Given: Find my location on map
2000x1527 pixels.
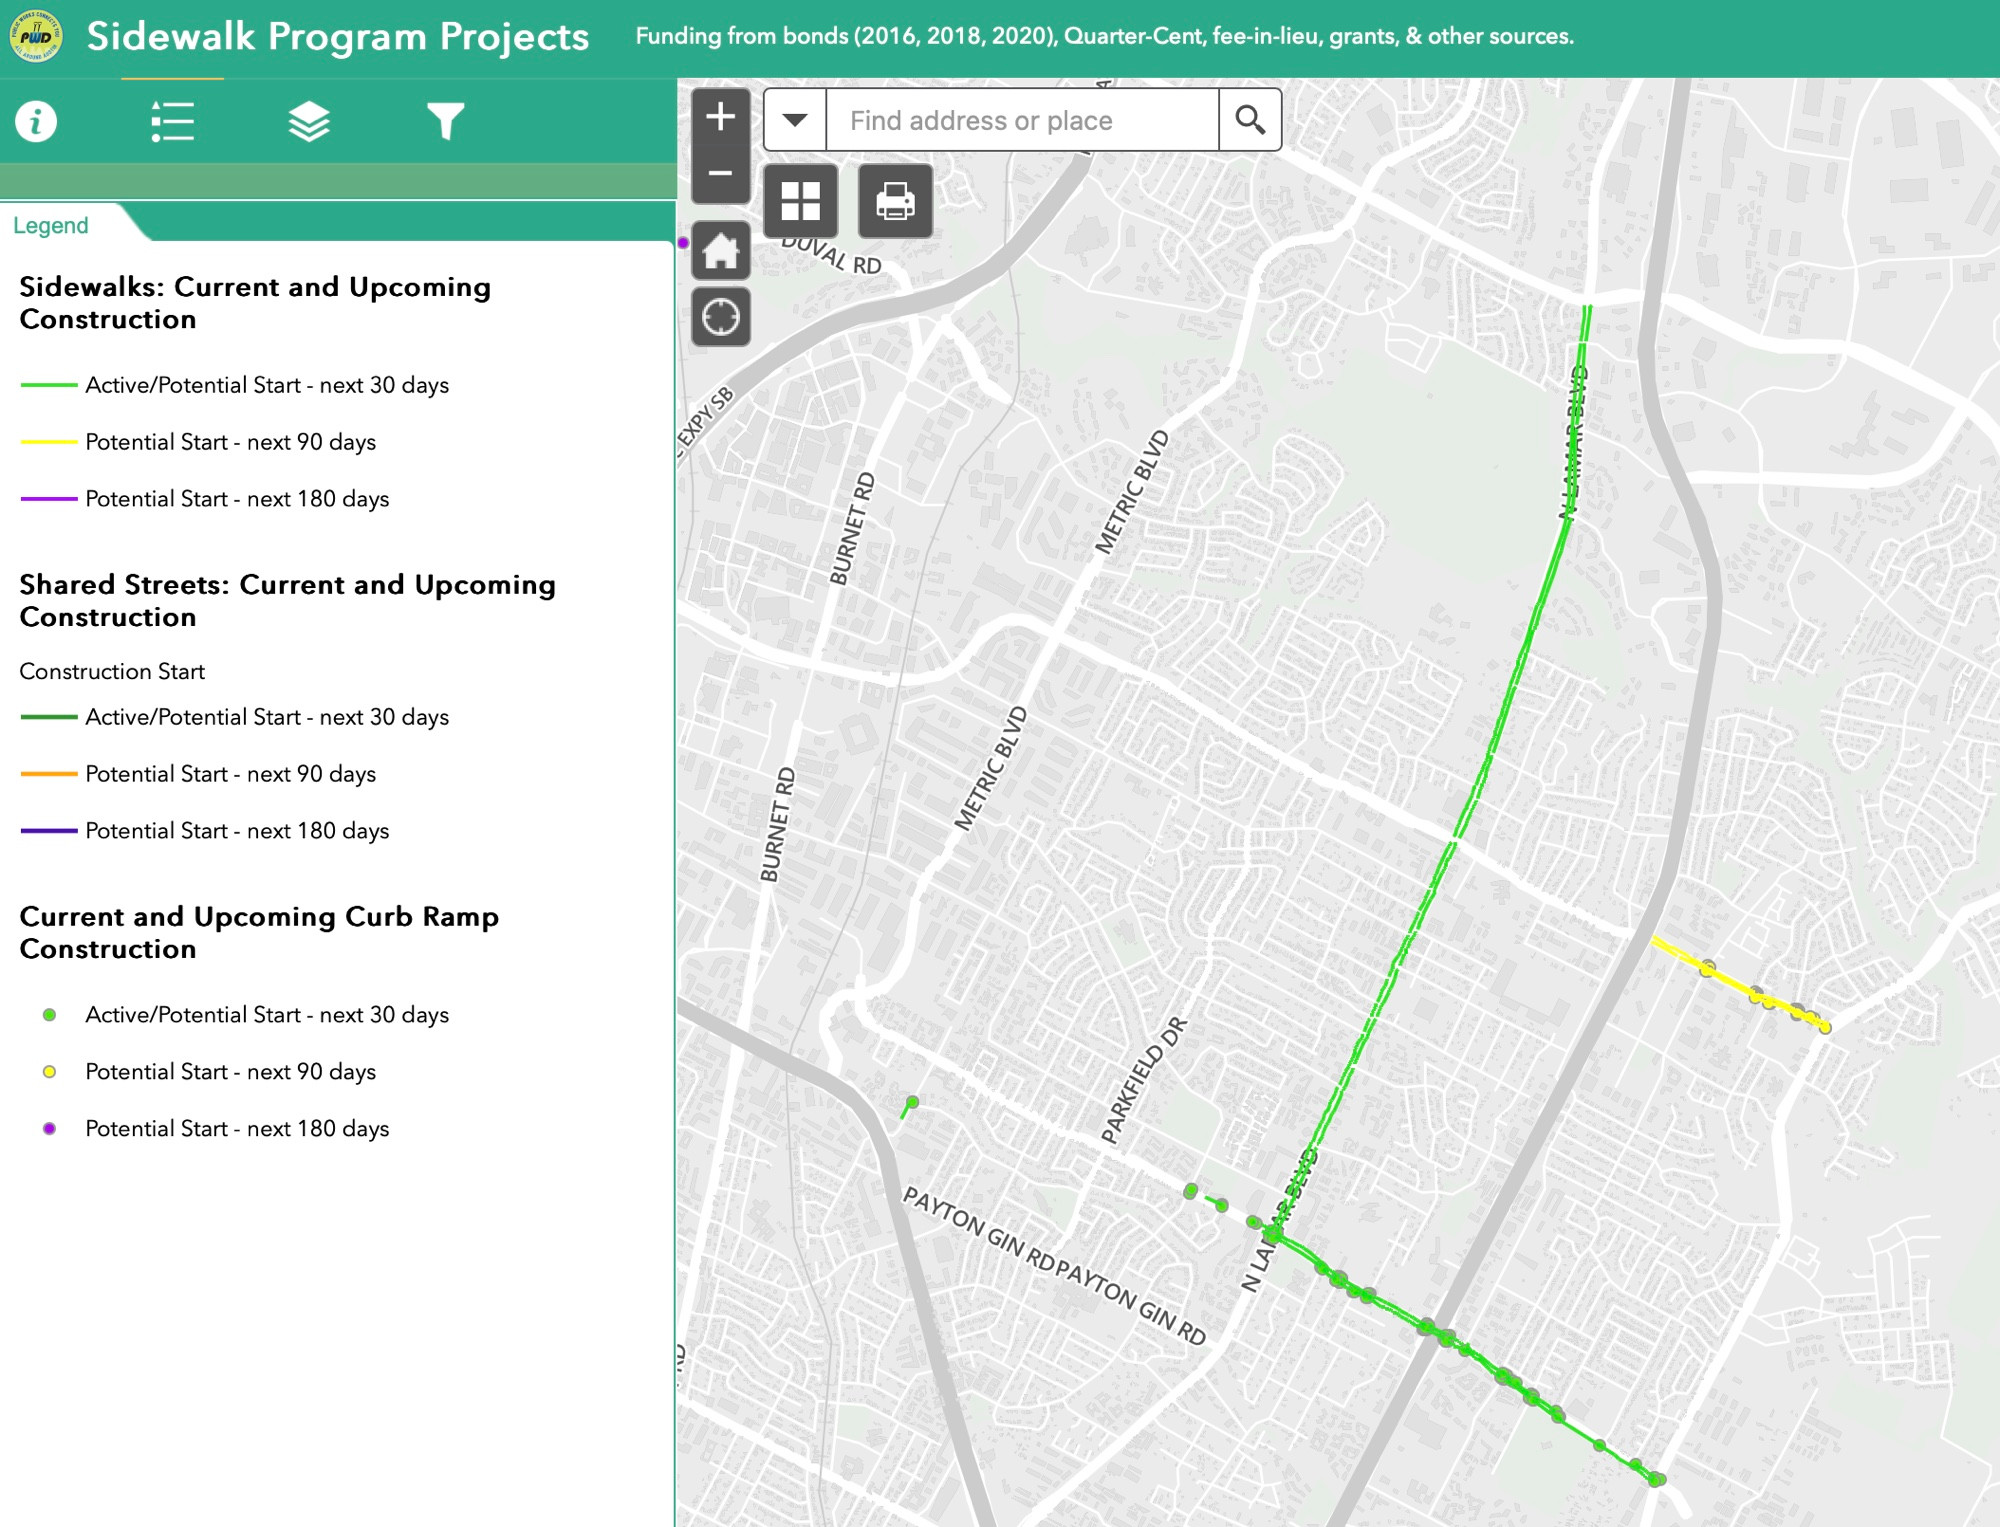Looking at the screenshot, I should click(721, 317).
